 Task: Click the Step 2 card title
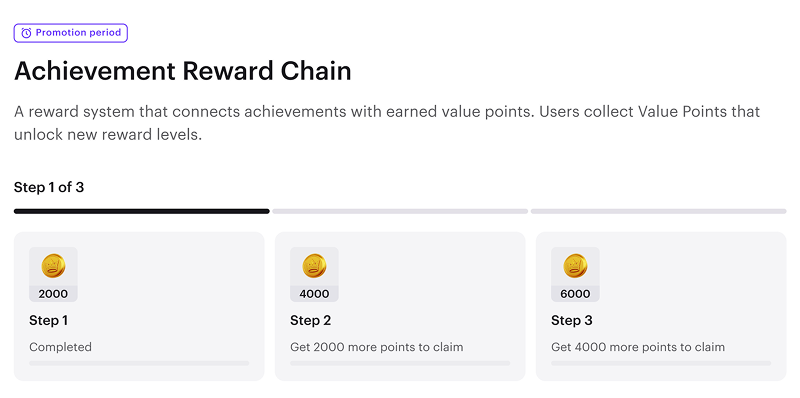pyautogui.click(x=311, y=320)
